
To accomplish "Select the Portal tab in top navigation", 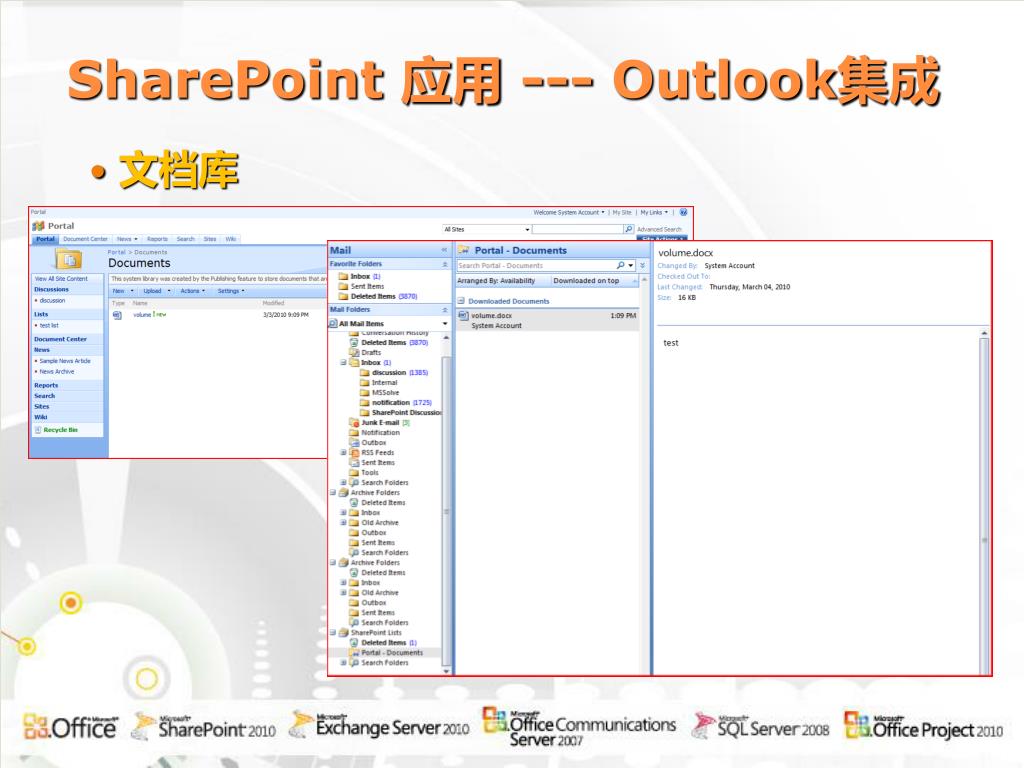I will 45,239.
